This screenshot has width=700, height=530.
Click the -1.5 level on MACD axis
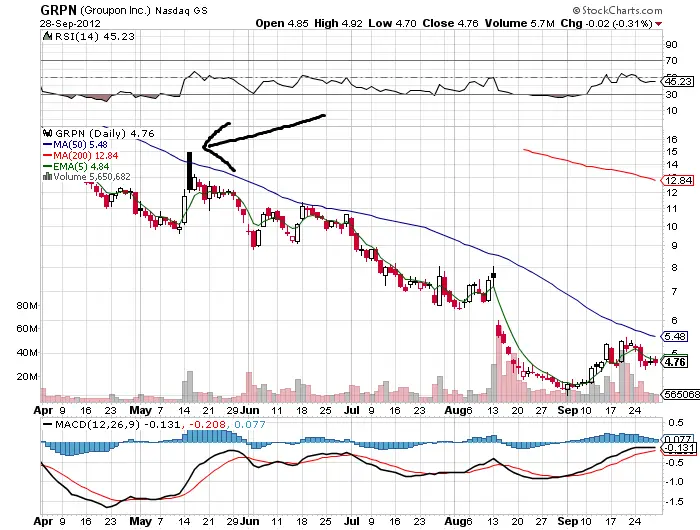[674, 501]
